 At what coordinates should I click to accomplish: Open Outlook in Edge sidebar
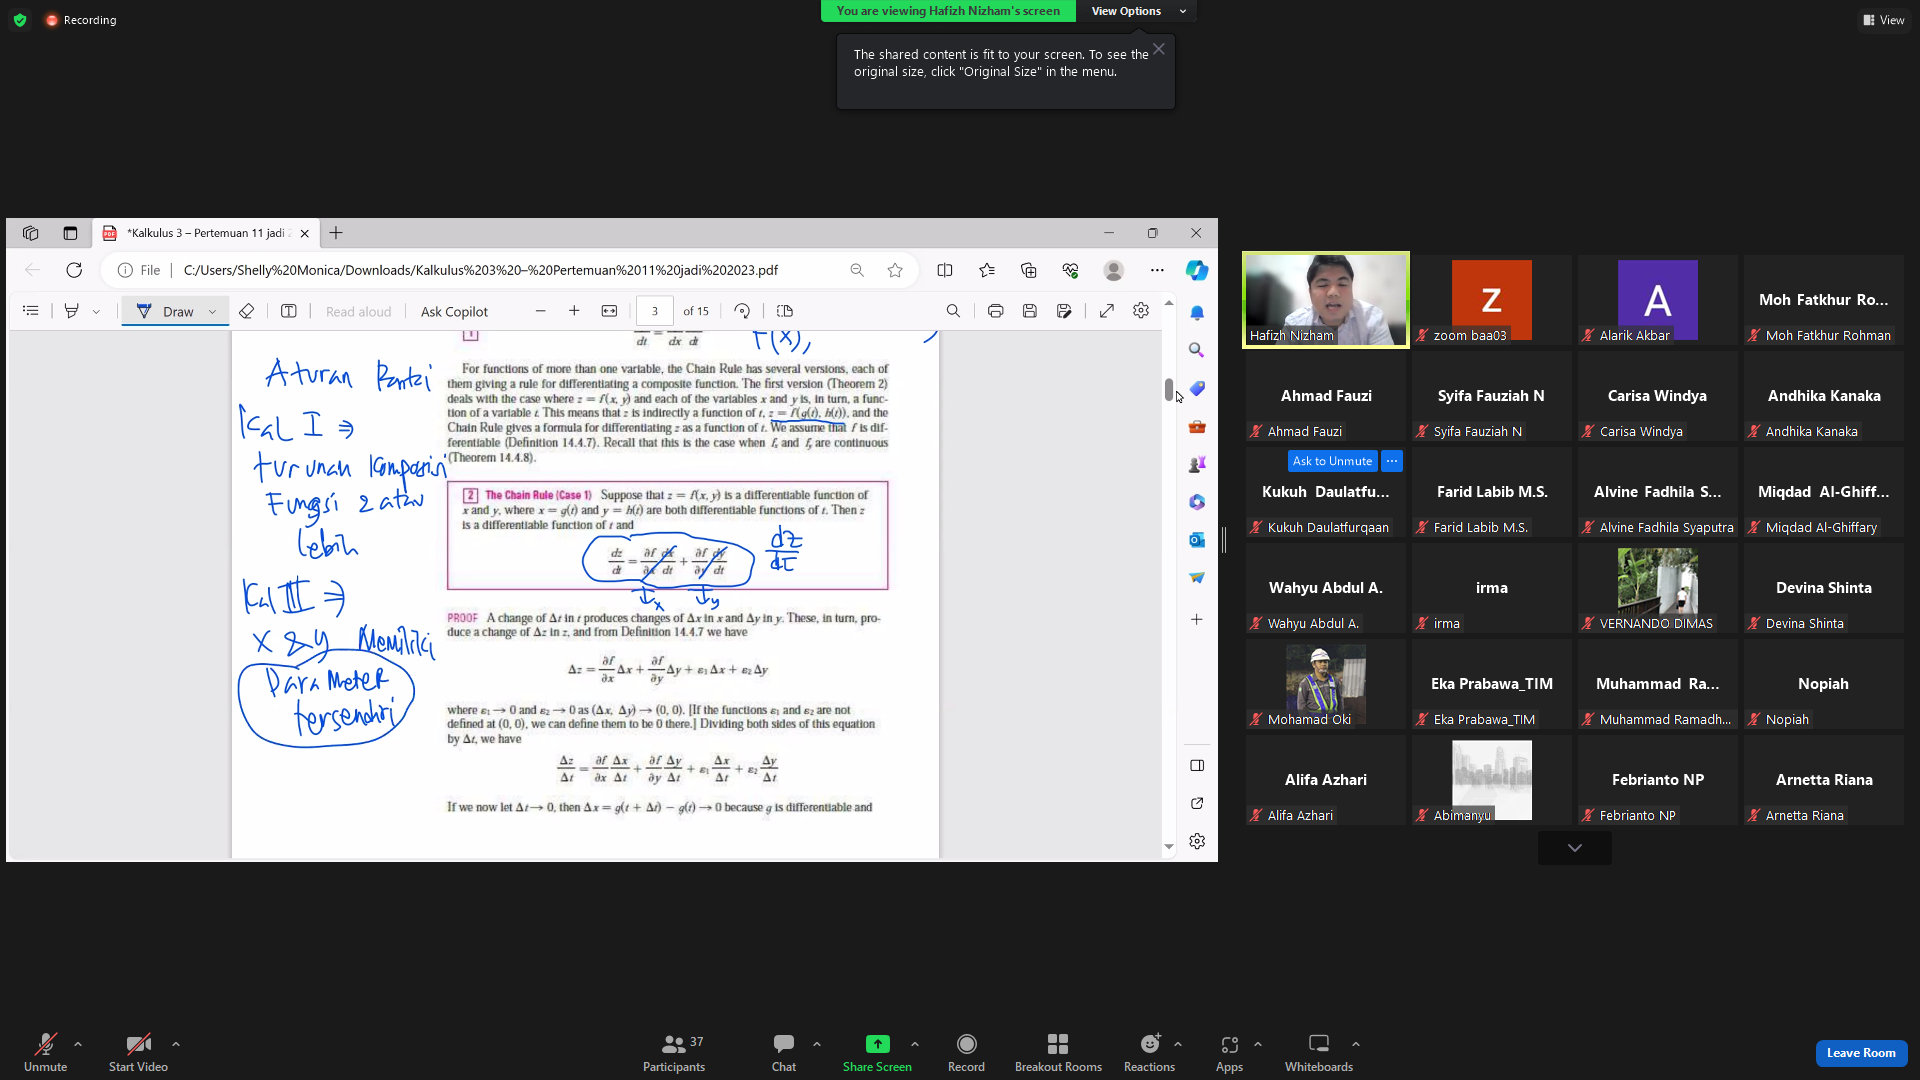[1197, 540]
